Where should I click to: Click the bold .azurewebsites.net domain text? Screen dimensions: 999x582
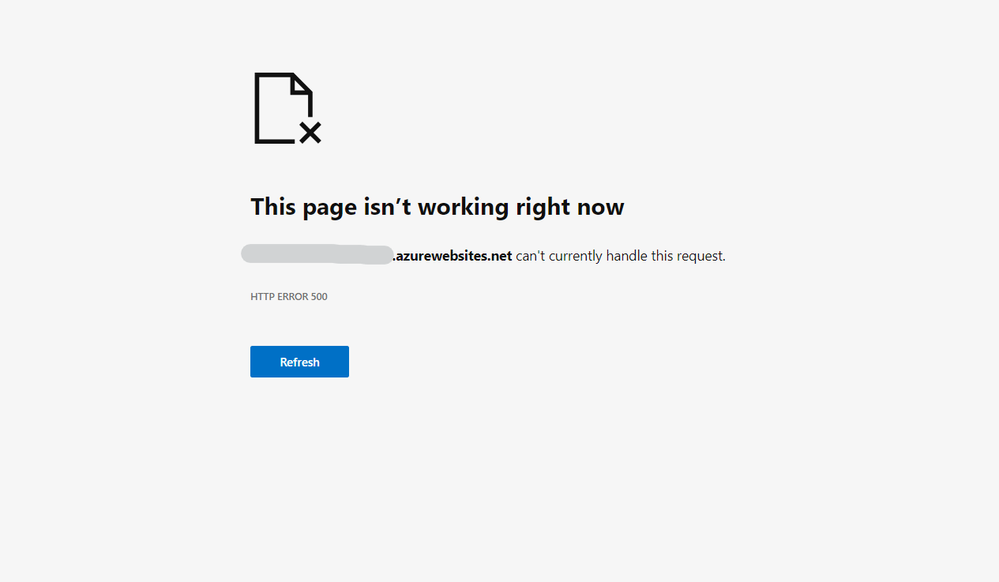pos(452,256)
